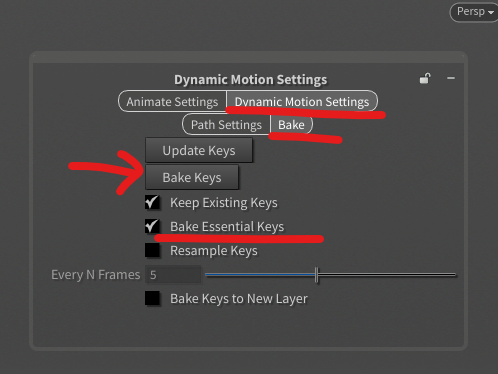Open the Persp camera dropdown
498x374 pixels.
coord(475,12)
